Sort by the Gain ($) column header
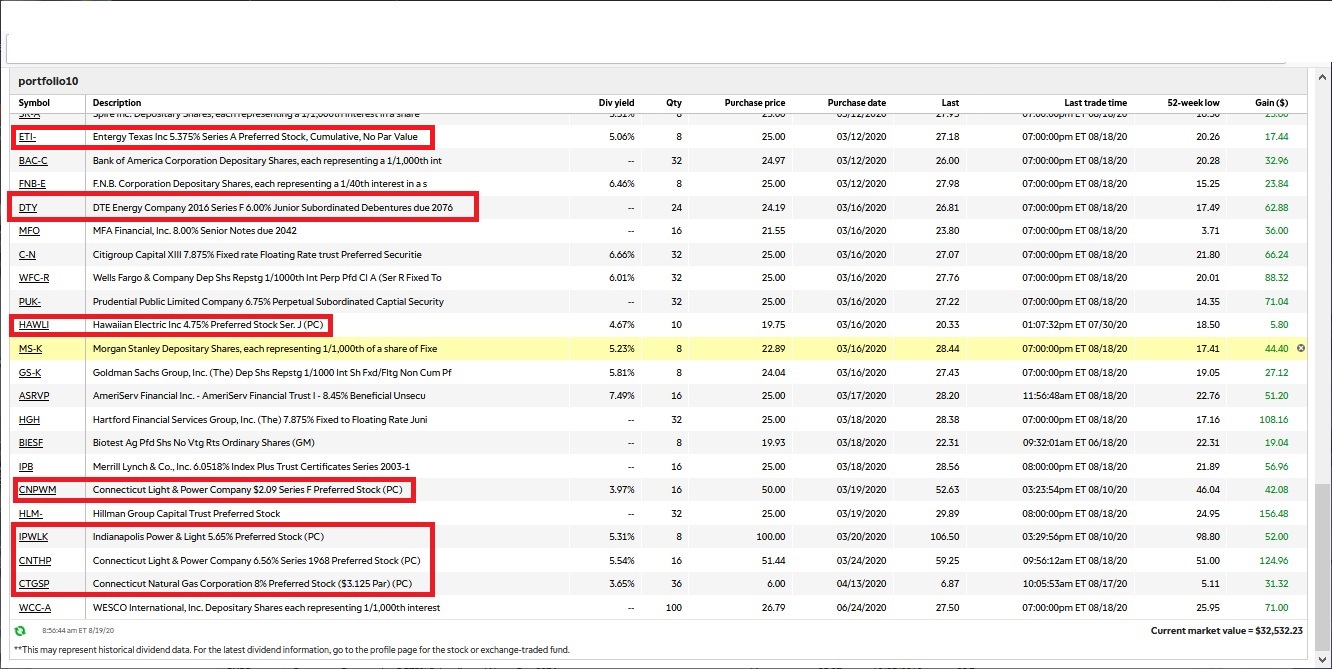Screen dimensions: 1332x669 pyautogui.click(x=1271, y=103)
